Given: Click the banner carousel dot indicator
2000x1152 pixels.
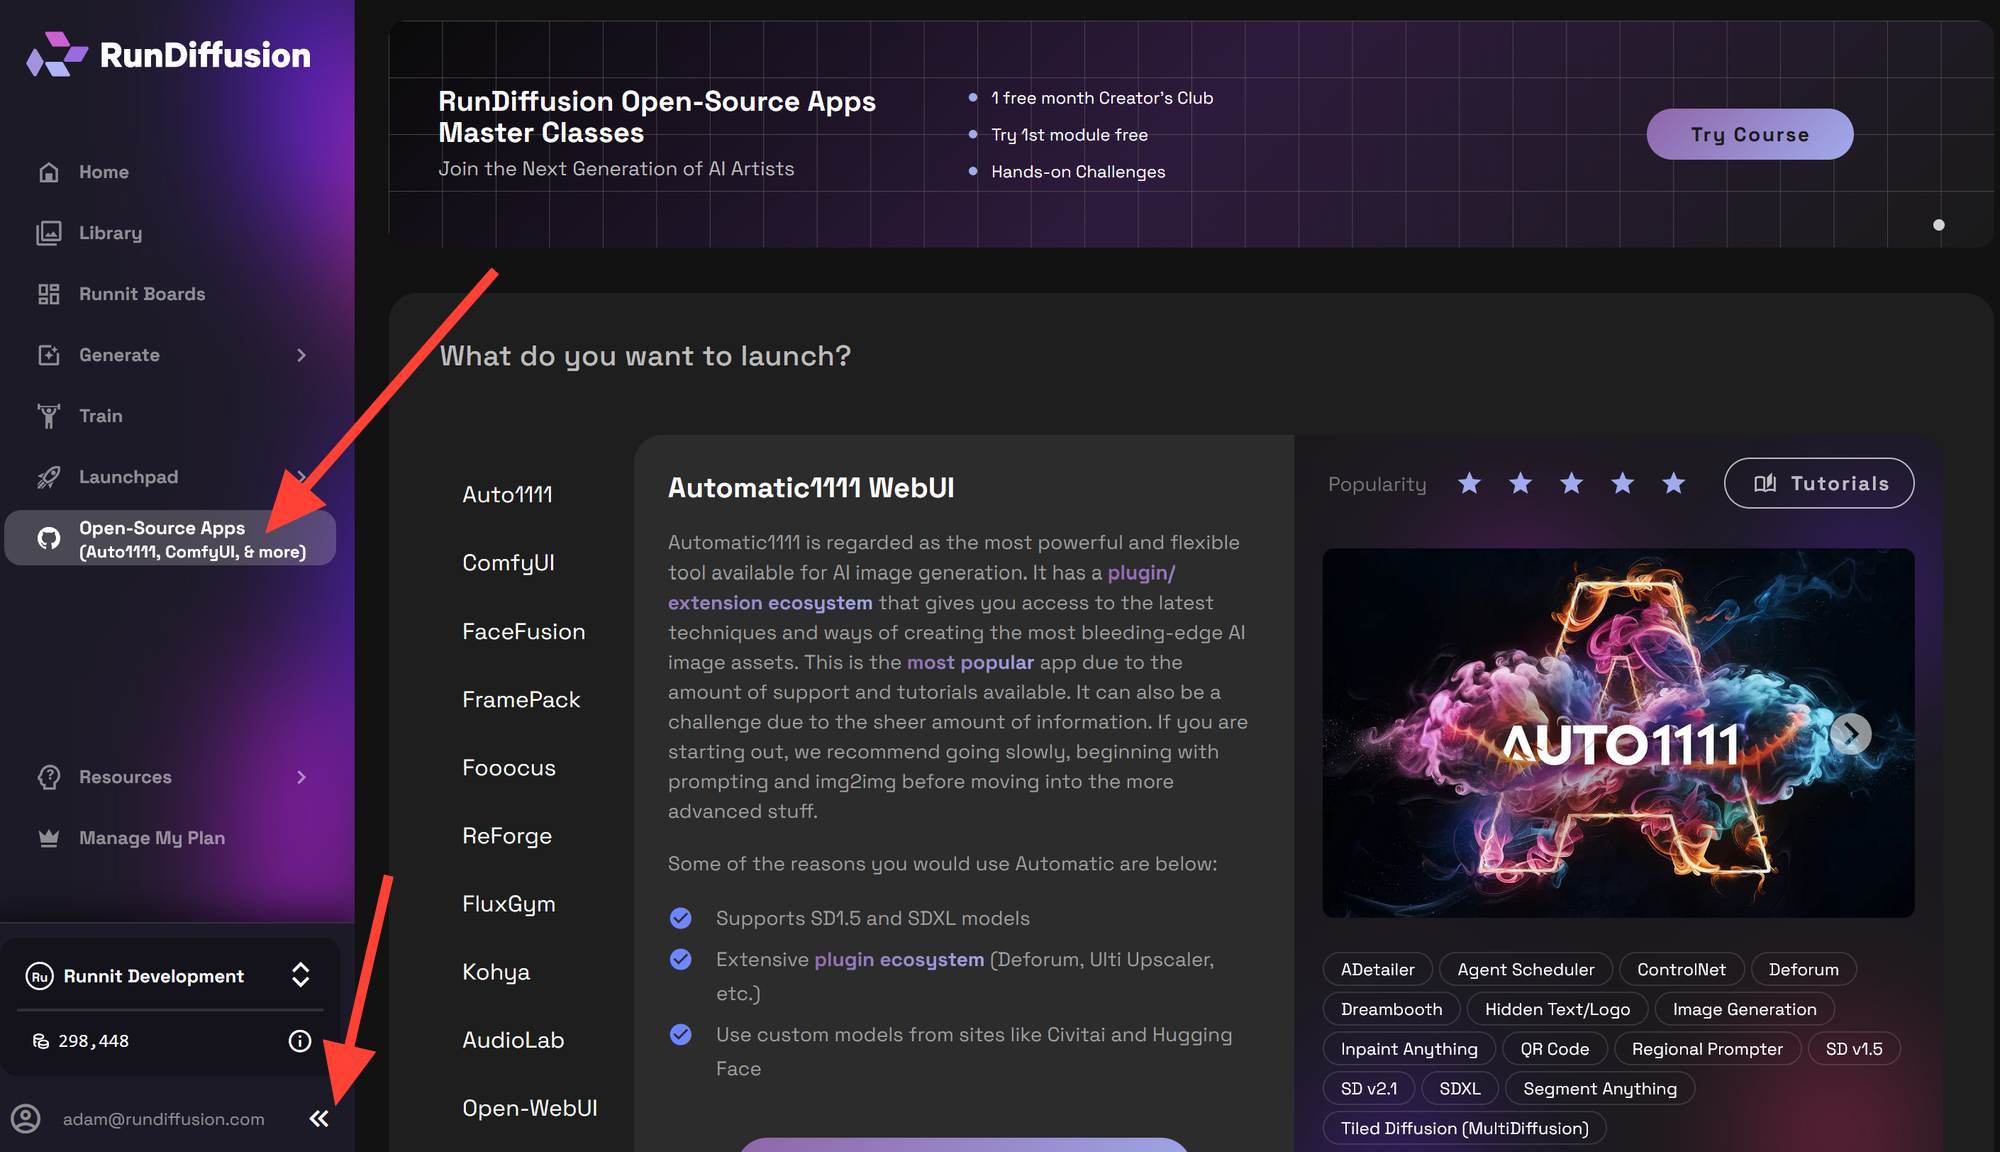Looking at the screenshot, I should pyautogui.click(x=1939, y=225).
